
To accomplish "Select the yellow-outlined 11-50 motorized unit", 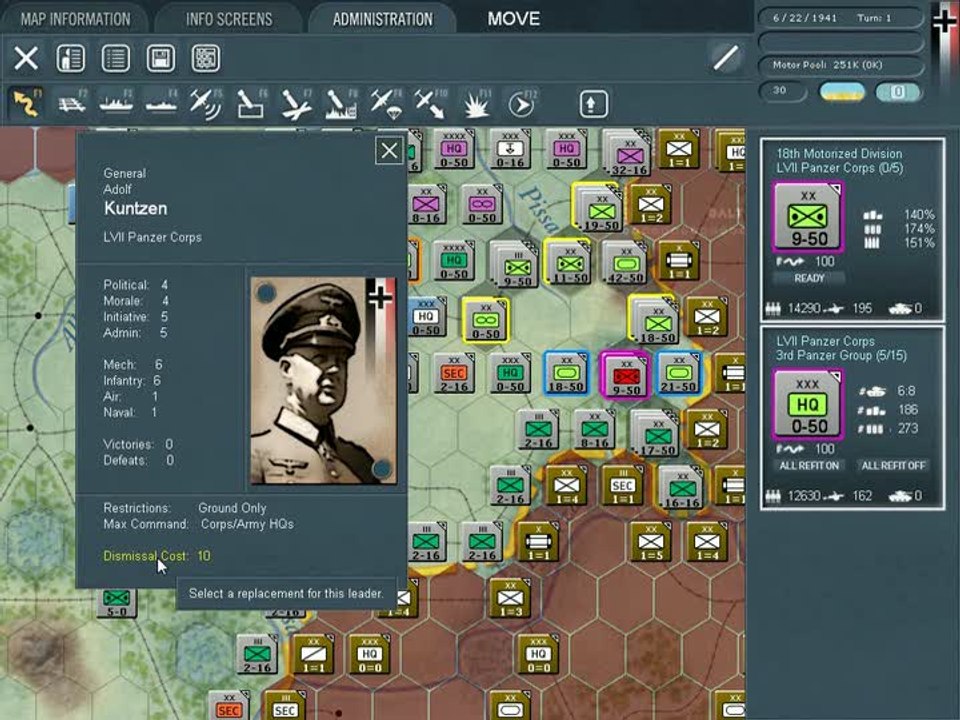I will [x=568, y=263].
